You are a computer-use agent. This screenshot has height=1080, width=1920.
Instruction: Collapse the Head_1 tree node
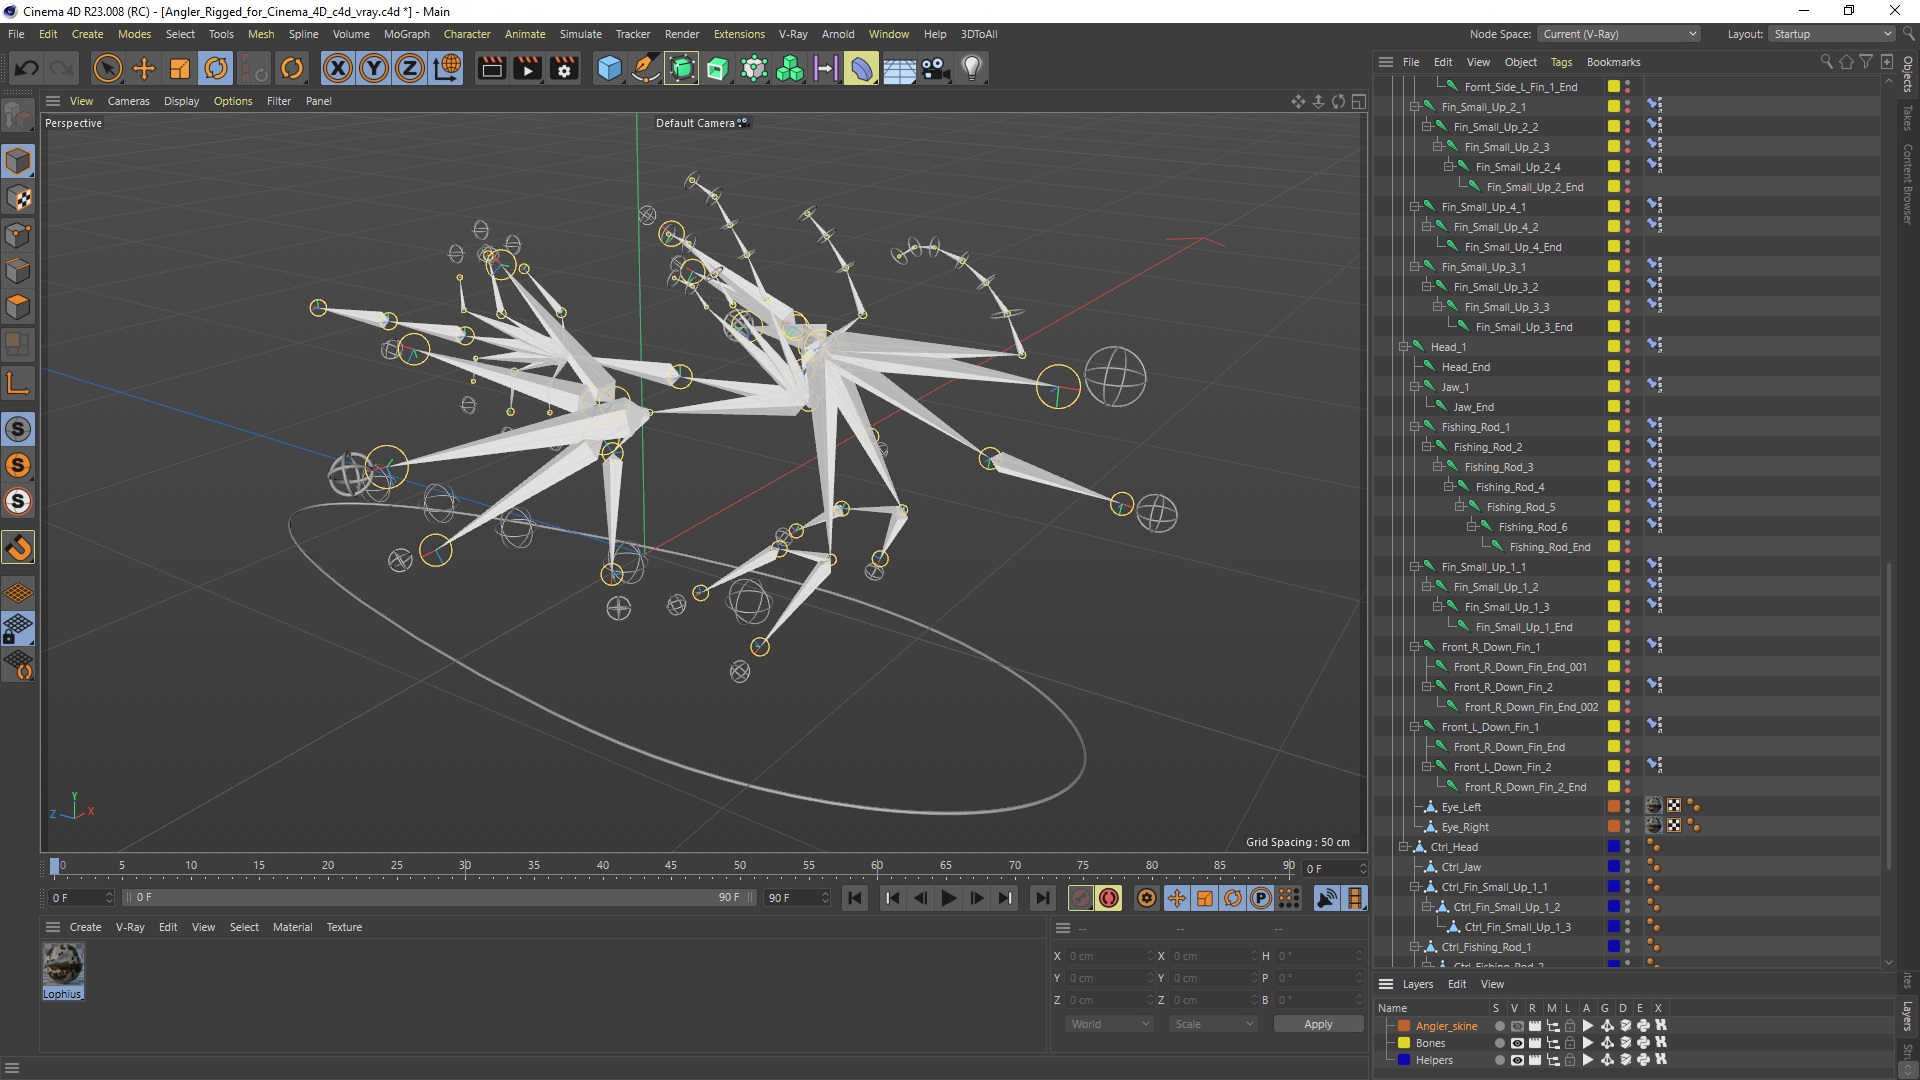tap(1403, 347)
